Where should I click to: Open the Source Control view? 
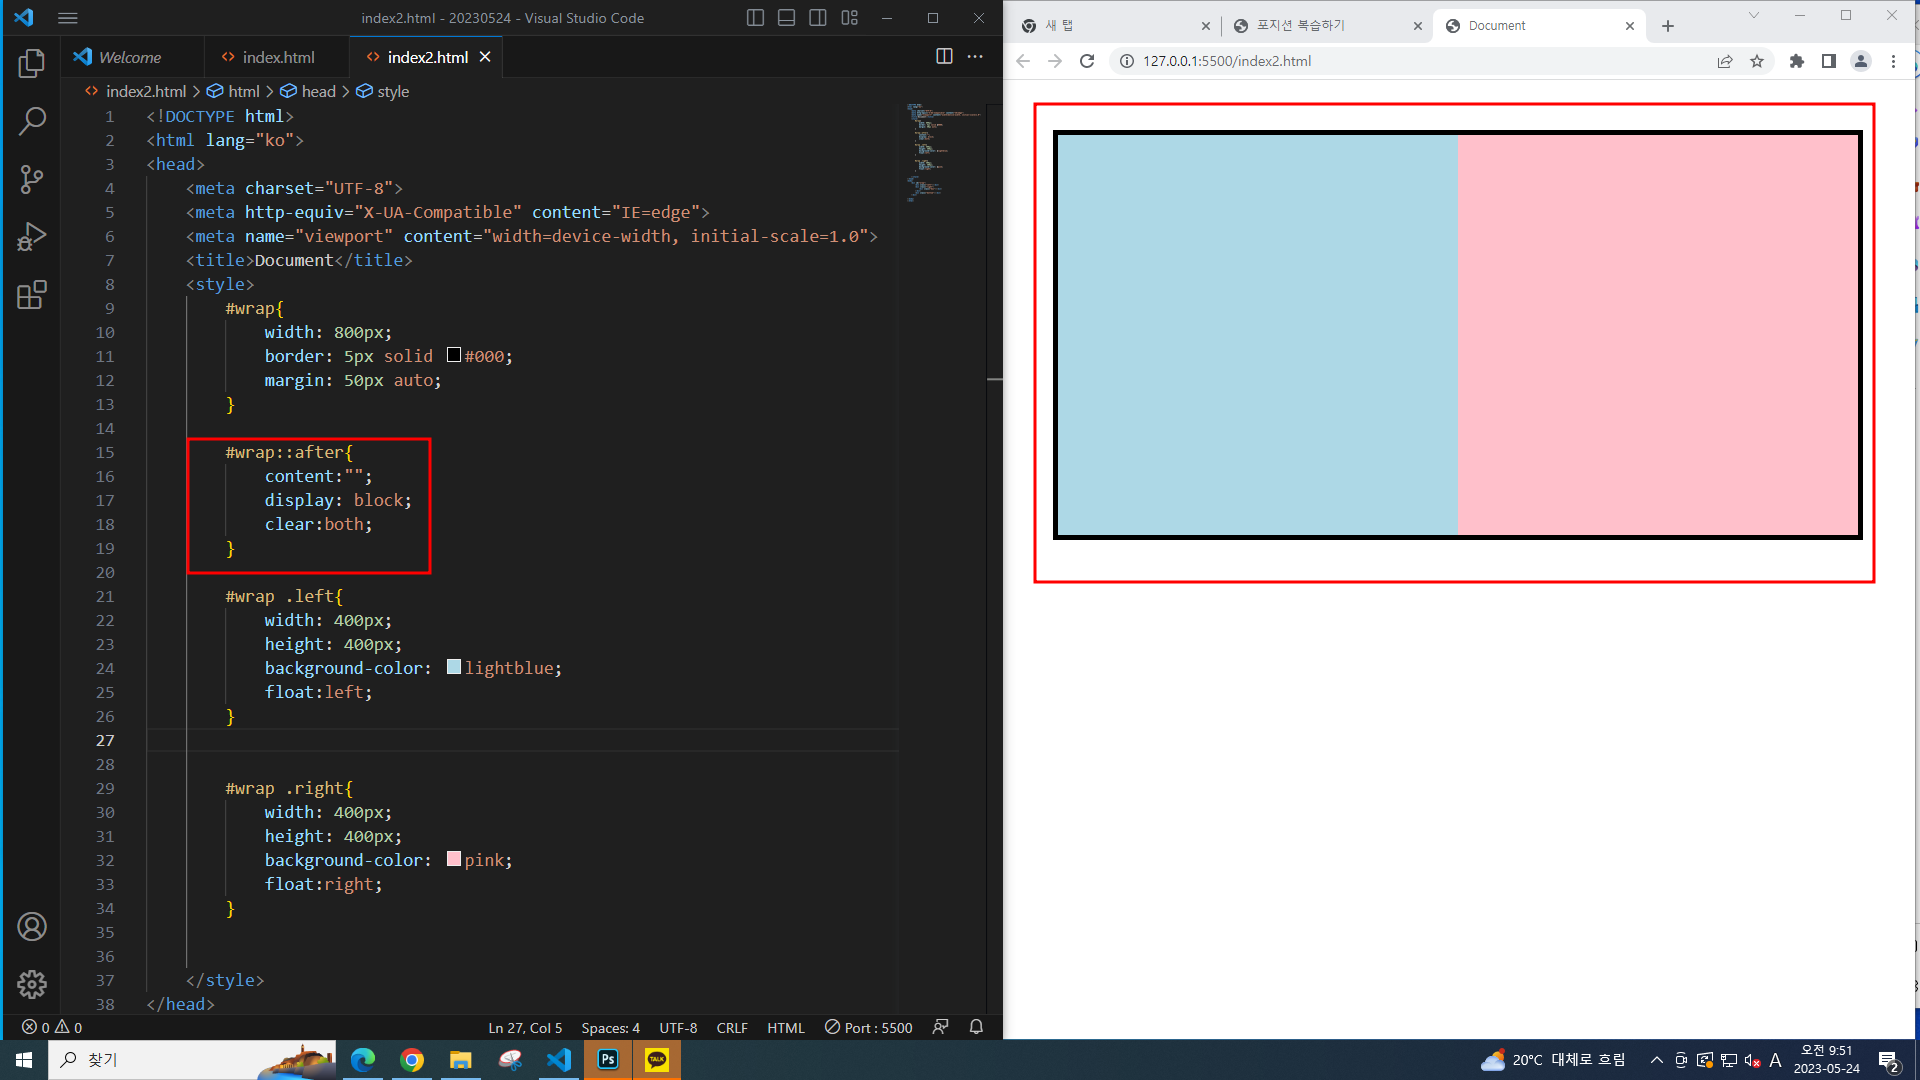(x=32, y=179)
